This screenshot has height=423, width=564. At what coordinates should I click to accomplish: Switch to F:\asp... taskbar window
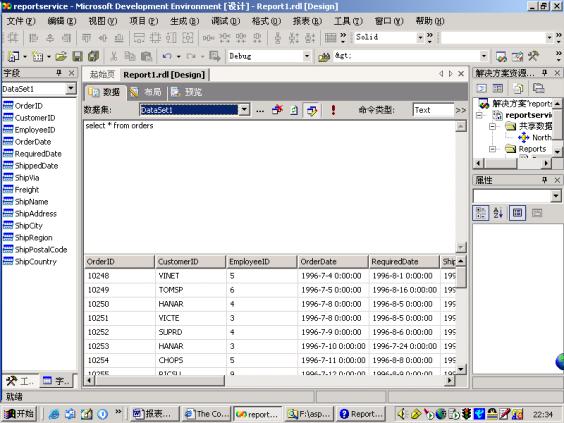point(310,414)
